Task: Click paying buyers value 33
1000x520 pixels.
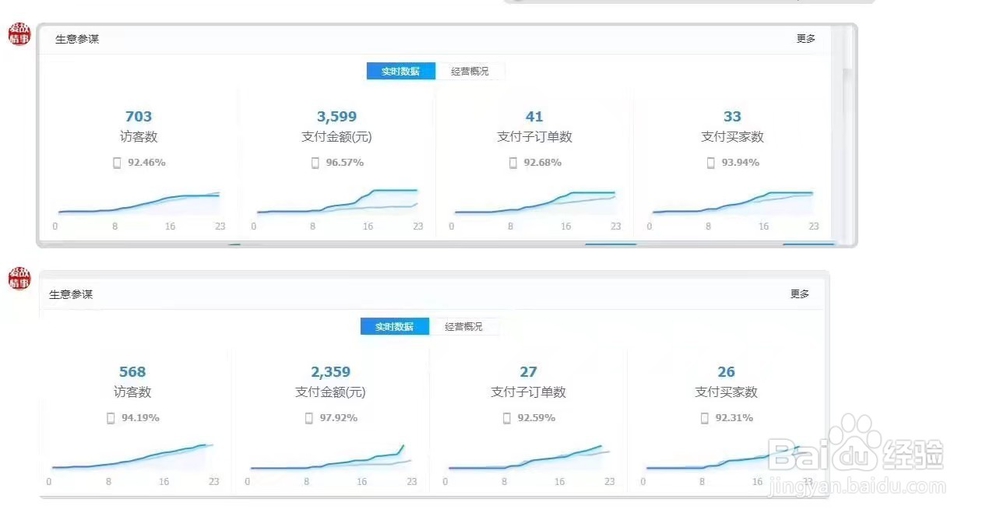Action: tap(732, 116)
